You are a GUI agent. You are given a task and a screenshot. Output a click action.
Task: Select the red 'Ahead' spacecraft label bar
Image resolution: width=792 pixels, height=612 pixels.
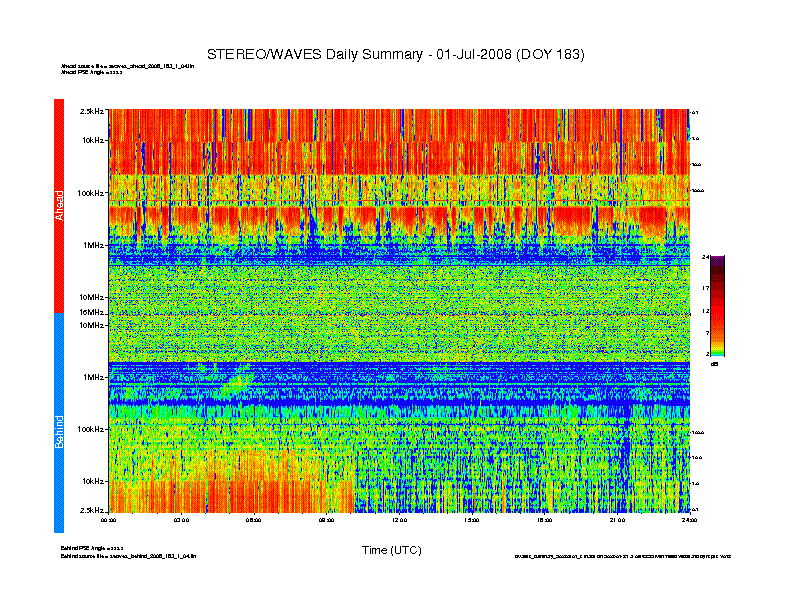[x=59, y=206]
